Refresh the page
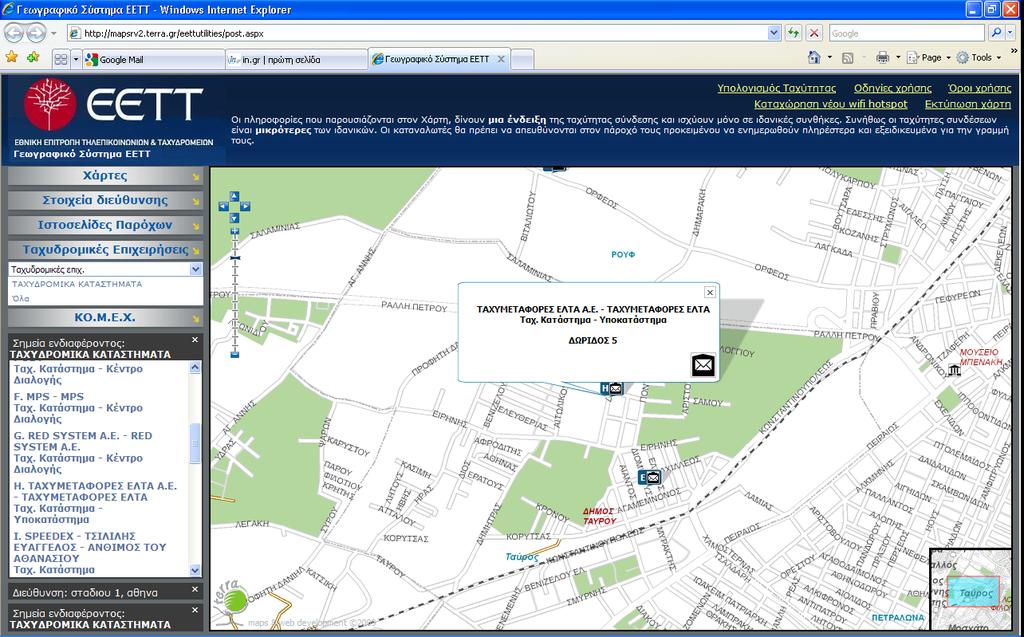 coord(793,33)
